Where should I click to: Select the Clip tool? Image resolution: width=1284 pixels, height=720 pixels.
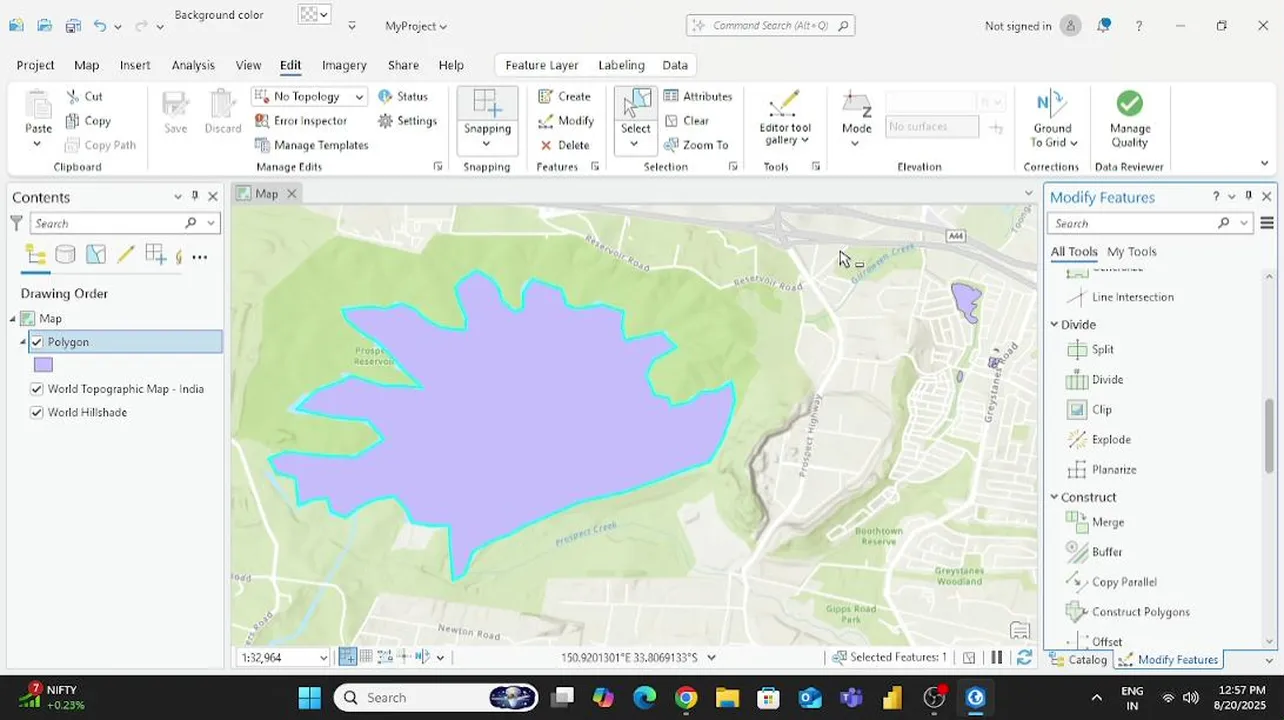[x=1089, y=409]
